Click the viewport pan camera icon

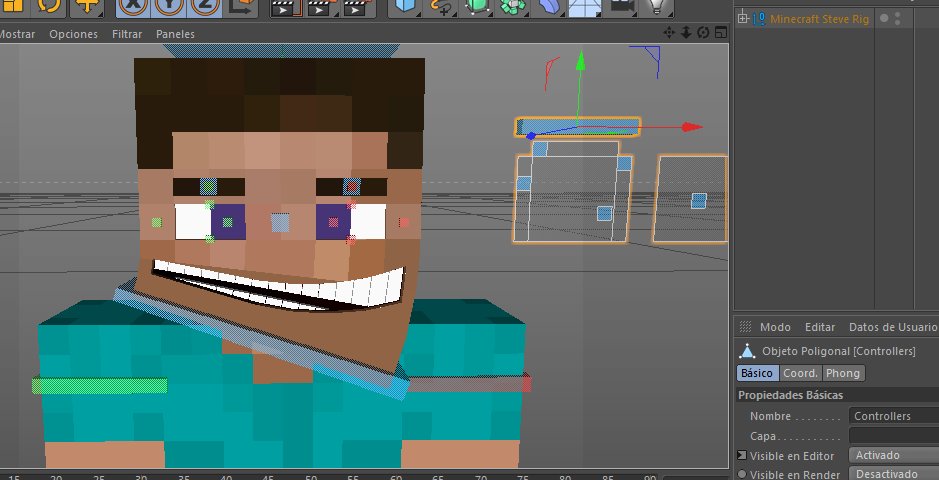669,33
